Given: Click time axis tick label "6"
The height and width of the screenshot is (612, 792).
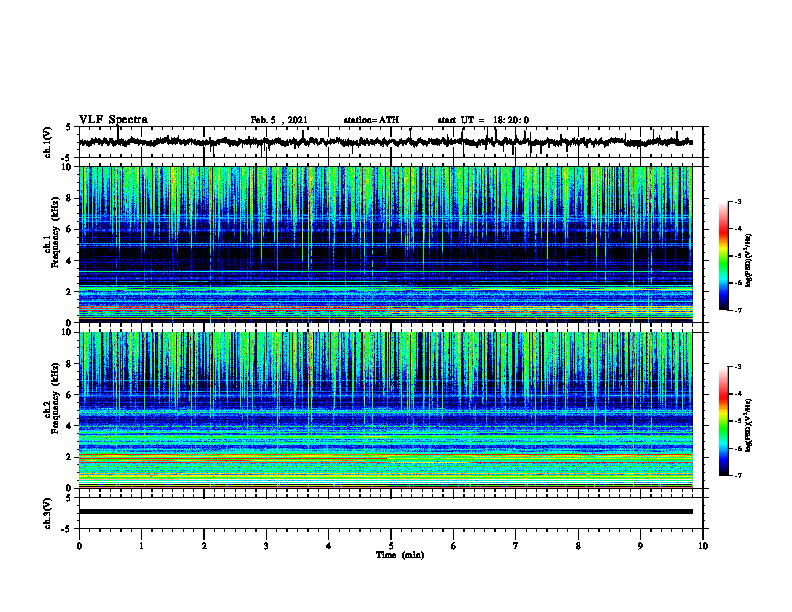Looking at the screenshot, I should [454, 546].
